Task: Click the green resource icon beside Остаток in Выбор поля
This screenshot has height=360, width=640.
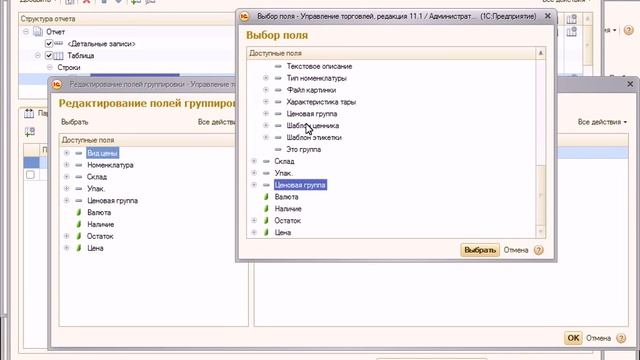Action: 267,220
